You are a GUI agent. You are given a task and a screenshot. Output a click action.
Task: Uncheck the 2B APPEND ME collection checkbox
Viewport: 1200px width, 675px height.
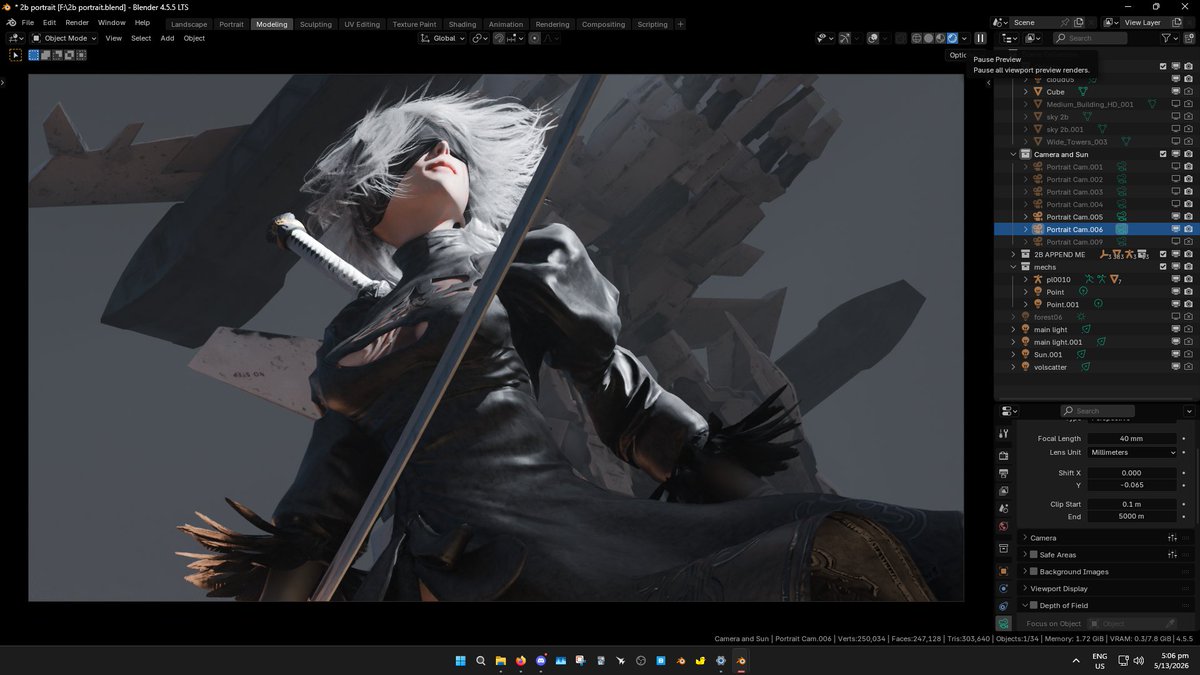(1163, 254)
